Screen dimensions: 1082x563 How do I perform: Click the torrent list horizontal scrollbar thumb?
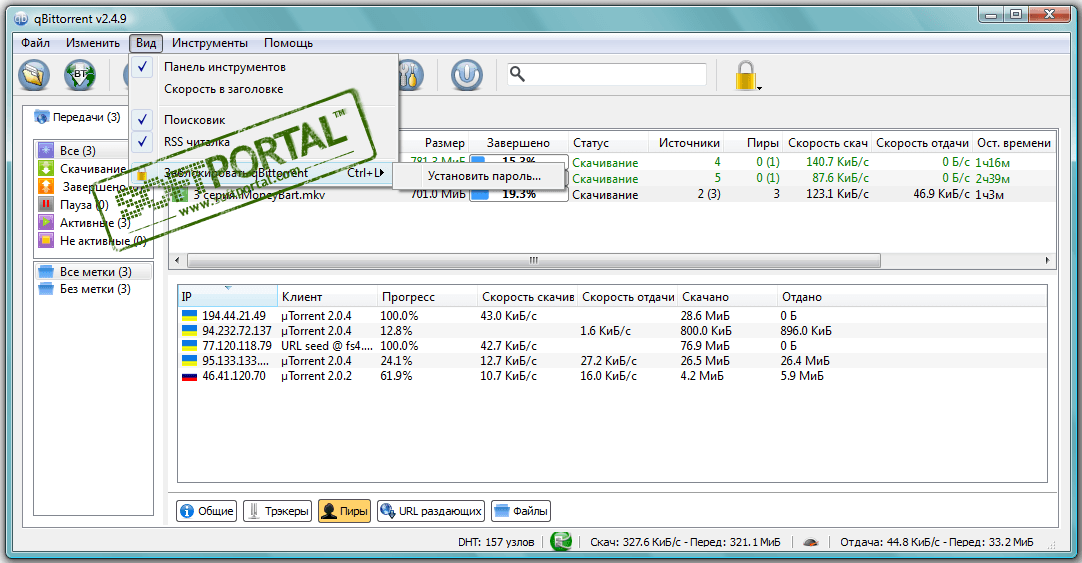coord(533,260)
